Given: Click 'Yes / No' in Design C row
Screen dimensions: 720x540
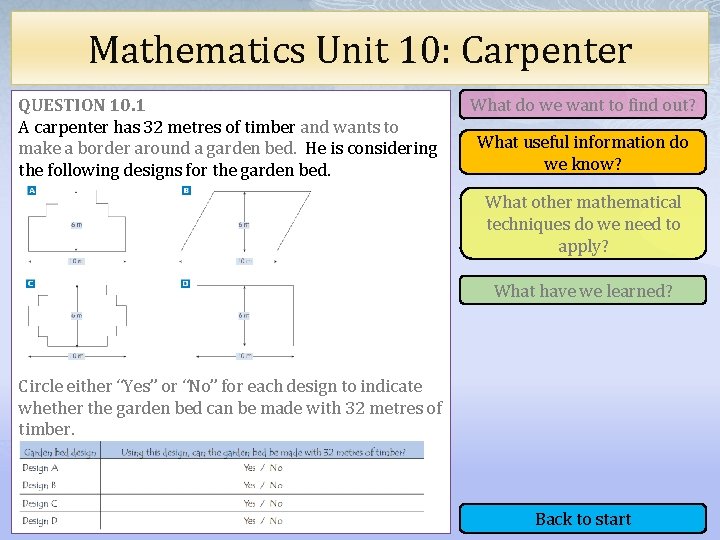Looking at the screenshot, I should [x=263, y=503].
